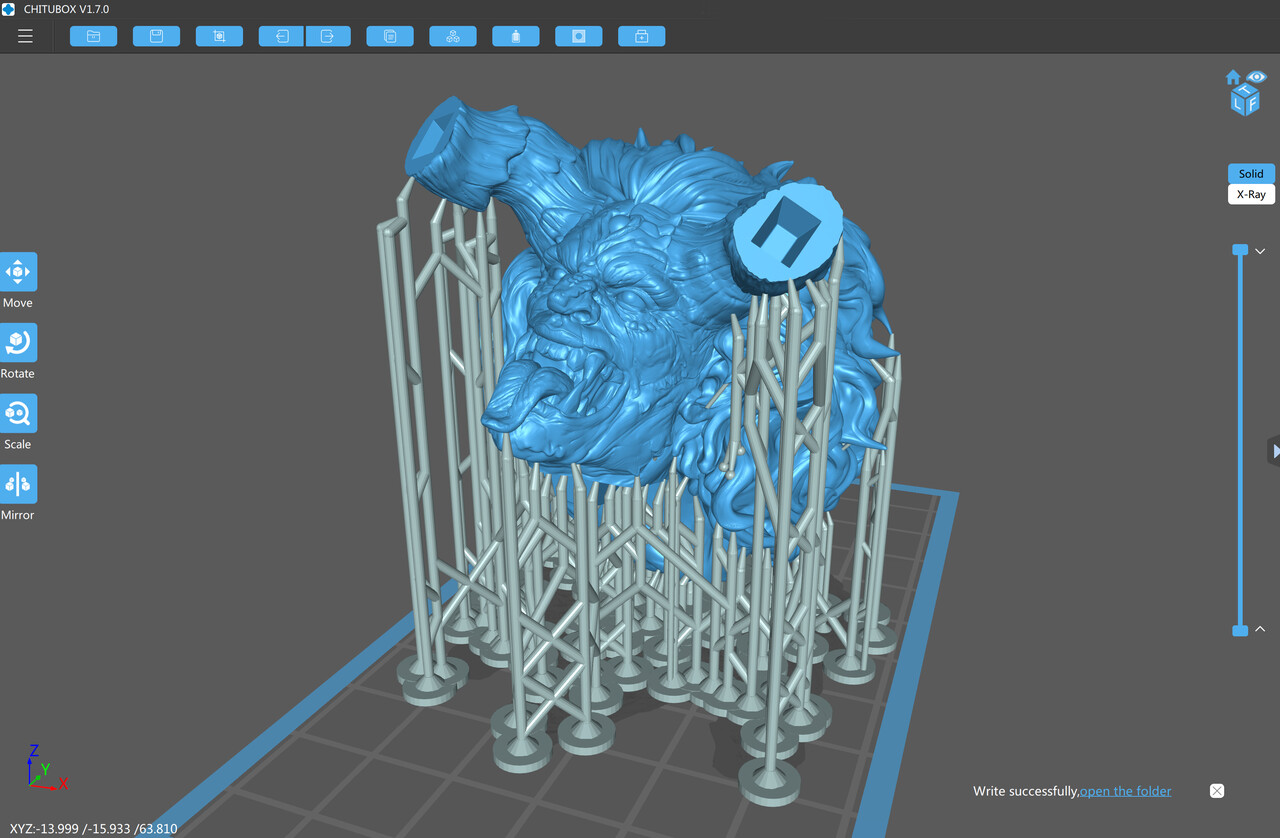Toggle the eye perspective view icon
This screenshot has width=1280, height=838.
pyautogui.click(x=1256, y=76)
